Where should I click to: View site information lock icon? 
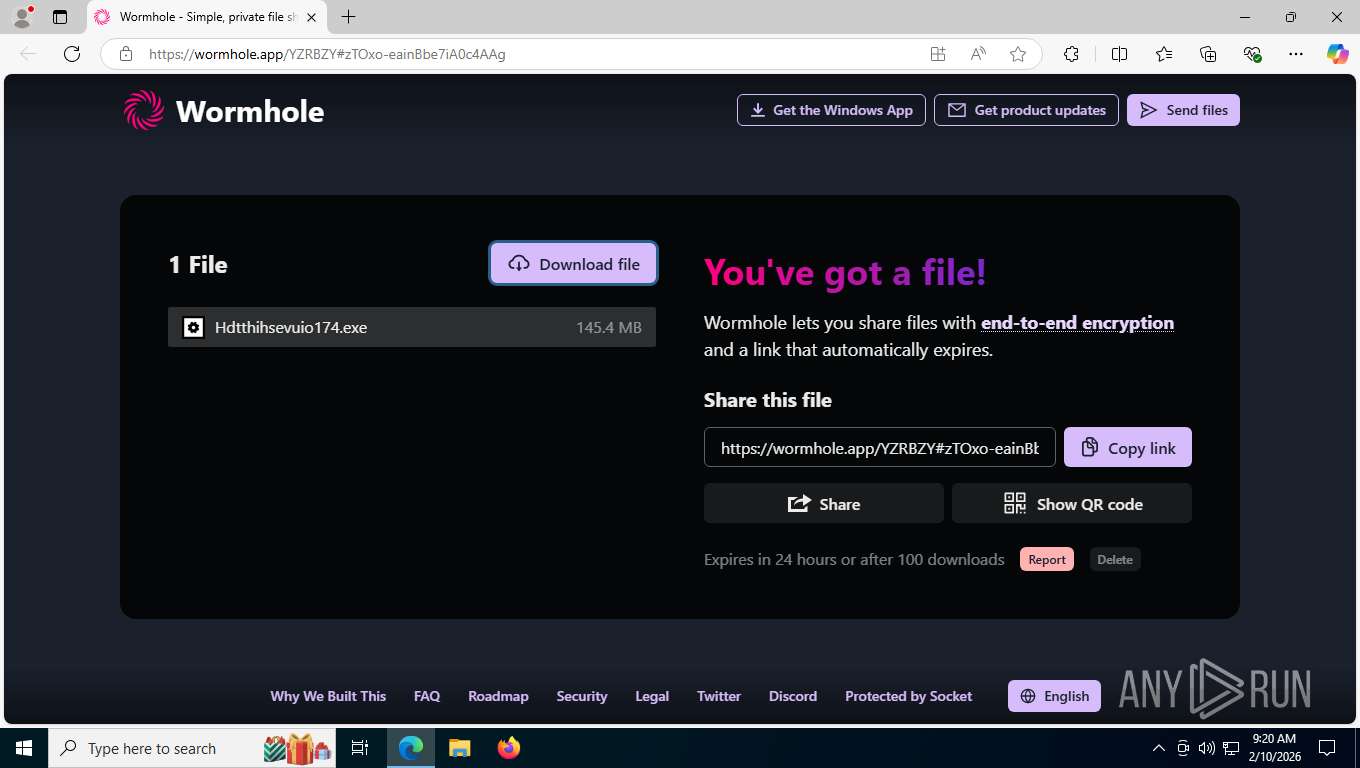126,54
